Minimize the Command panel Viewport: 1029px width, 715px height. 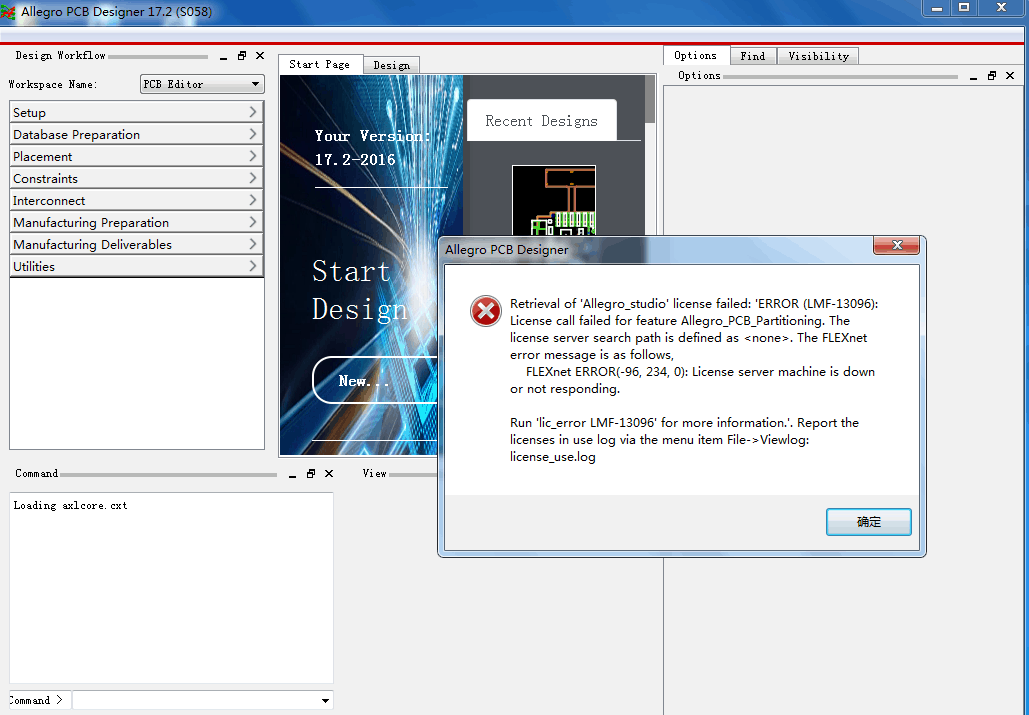click(x=293, y=474)
